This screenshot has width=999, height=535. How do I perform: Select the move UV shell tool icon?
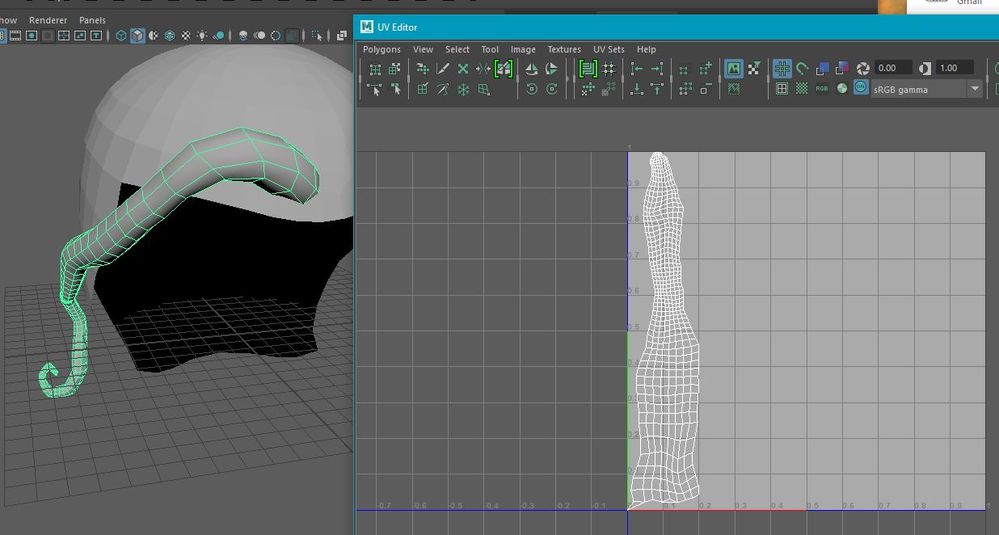pos(394,69)
